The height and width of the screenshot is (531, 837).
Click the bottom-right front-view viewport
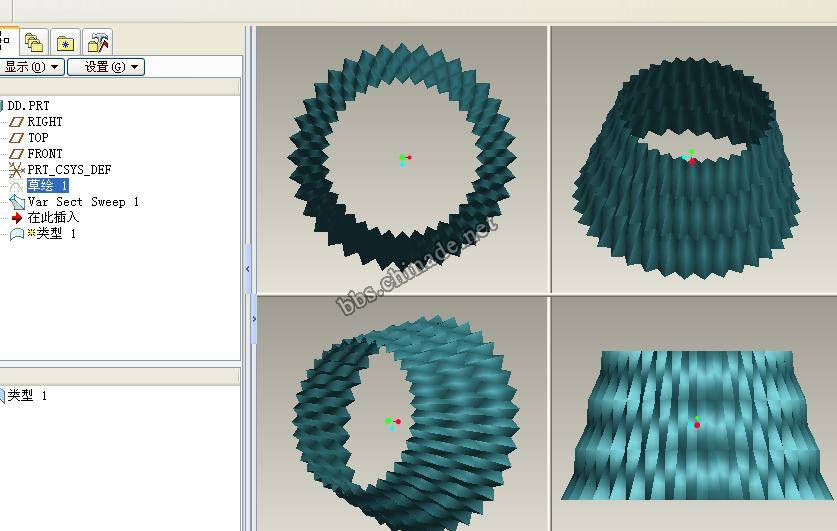pyautogui.click(x=694, y=414)
